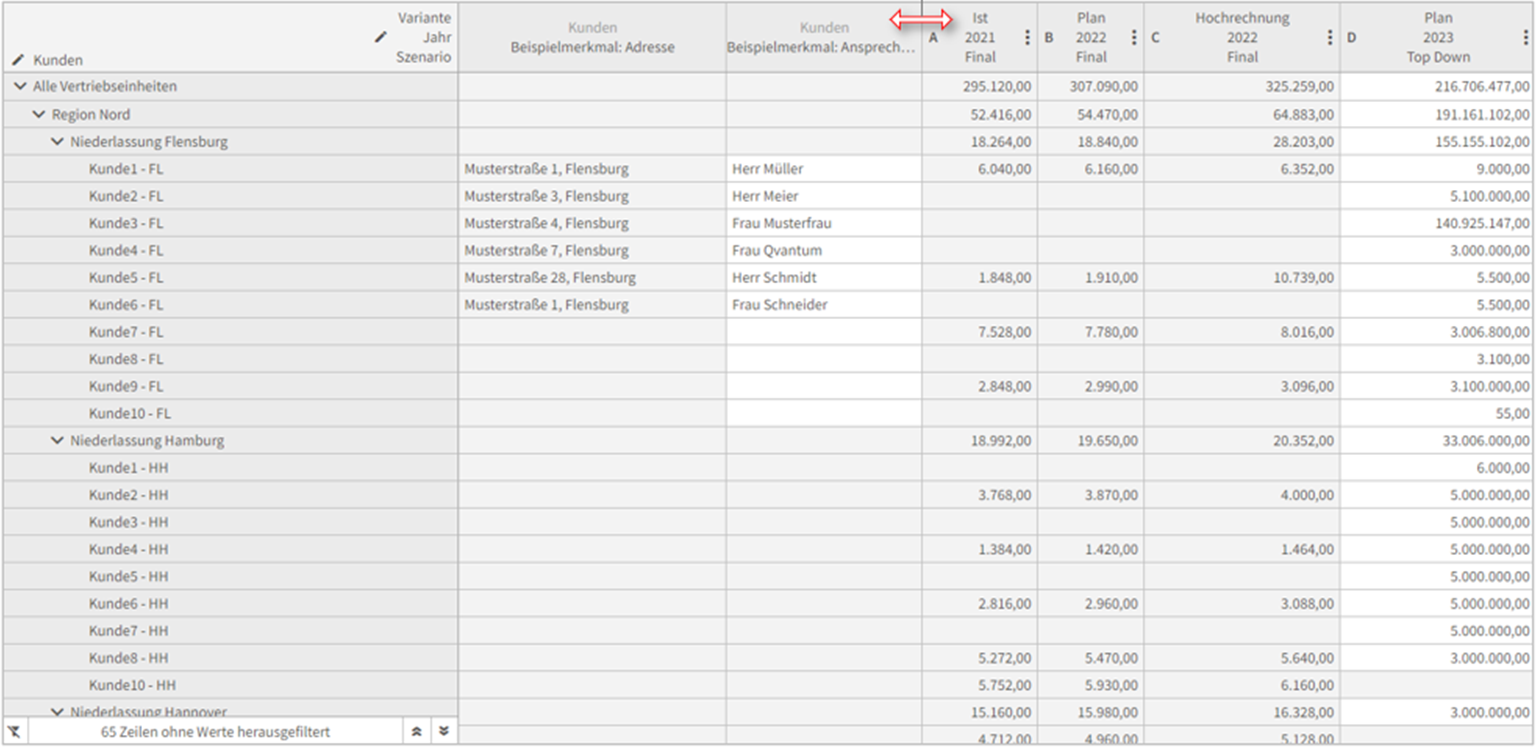Click the double chevron up icon

click(417, 732)
